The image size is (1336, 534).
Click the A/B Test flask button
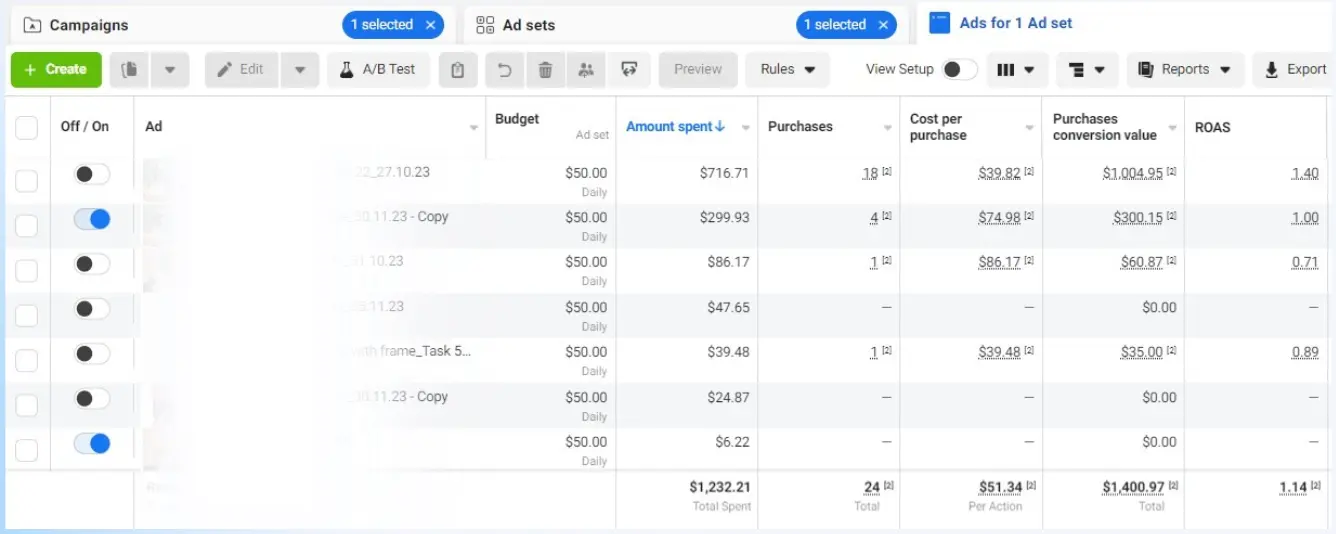[377, 70]
